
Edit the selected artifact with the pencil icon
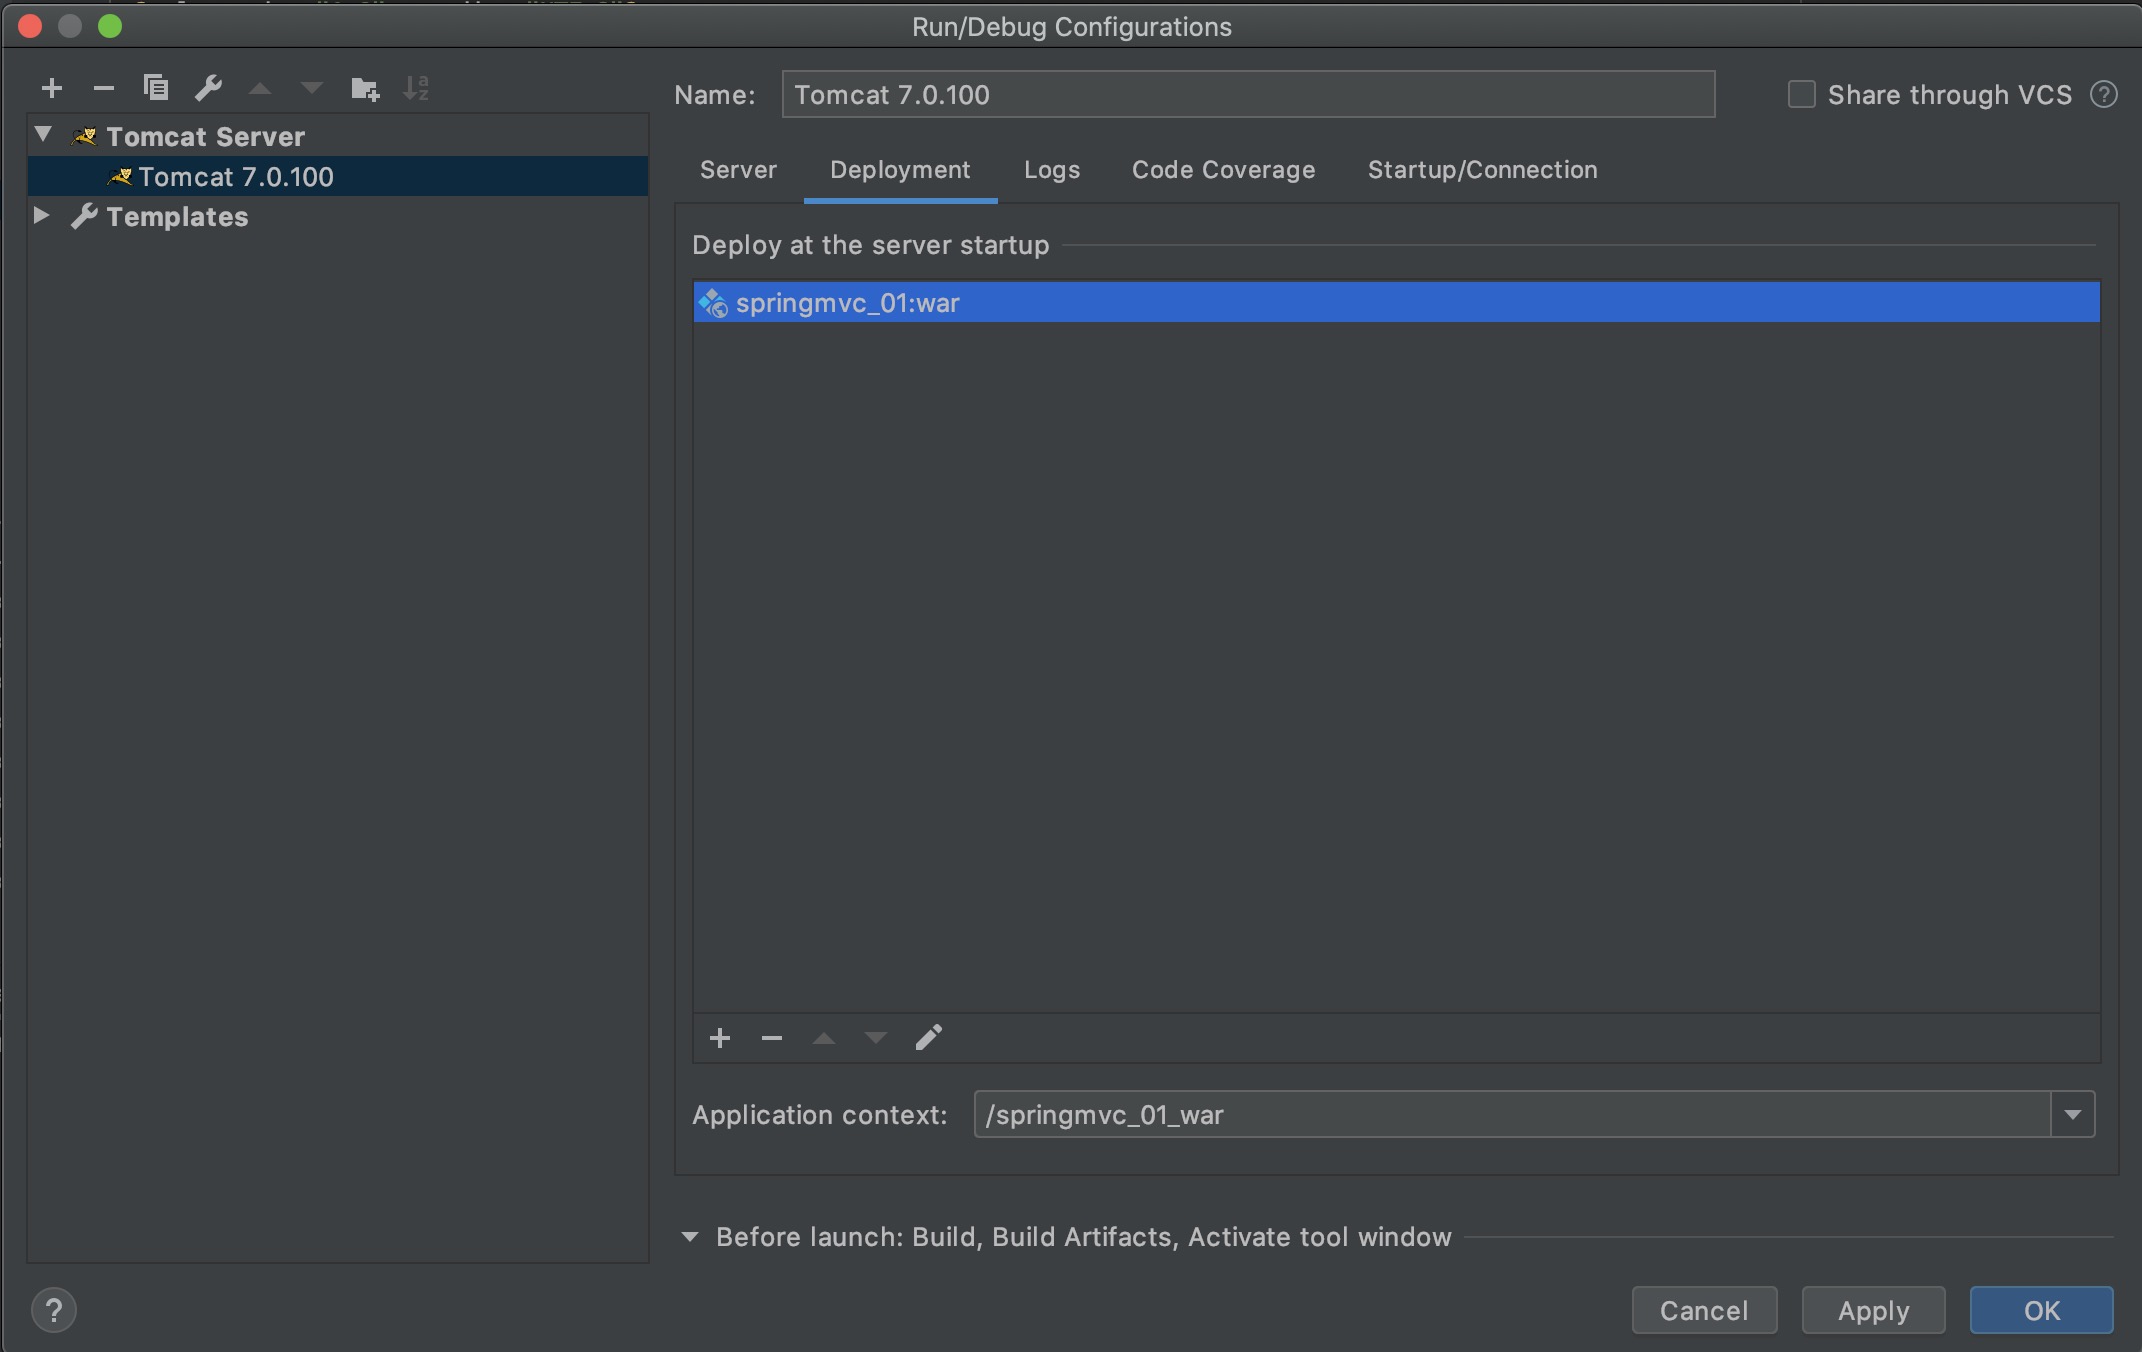tap(928, 1038)
